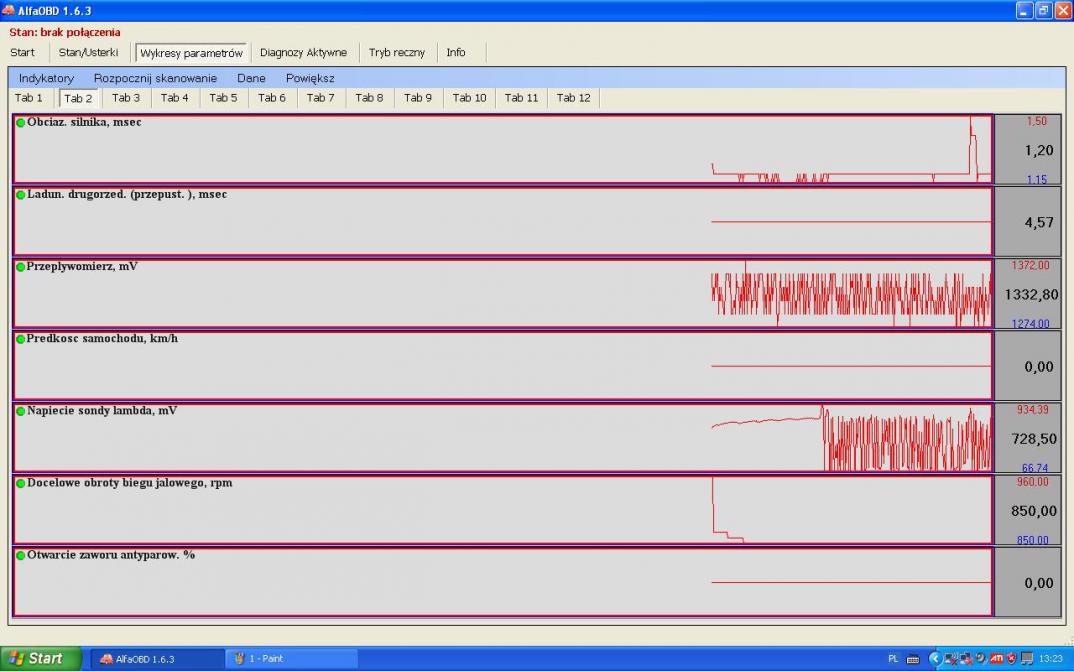1074x671 pixels.
Task: Click green dot next to Otwarcie zaworu antyparow.
Action: (20, 555)
